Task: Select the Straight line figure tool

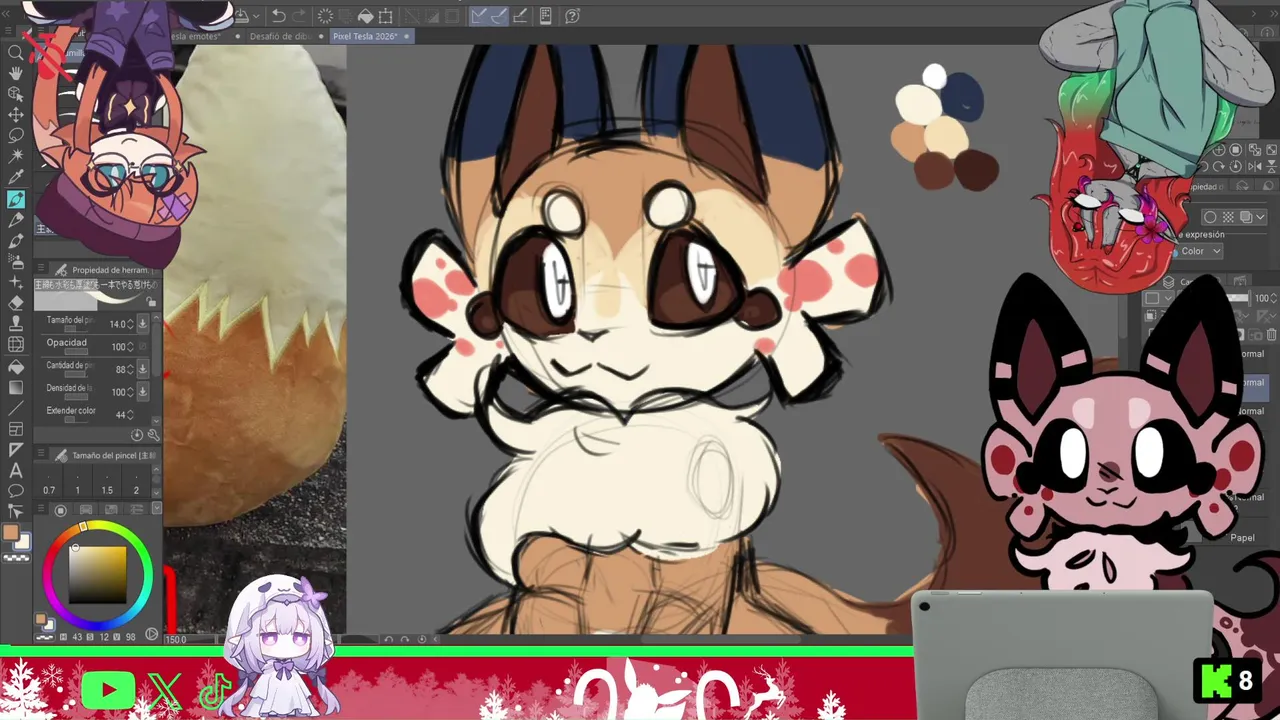Action: pyautogui.click(x=15, y=408)
